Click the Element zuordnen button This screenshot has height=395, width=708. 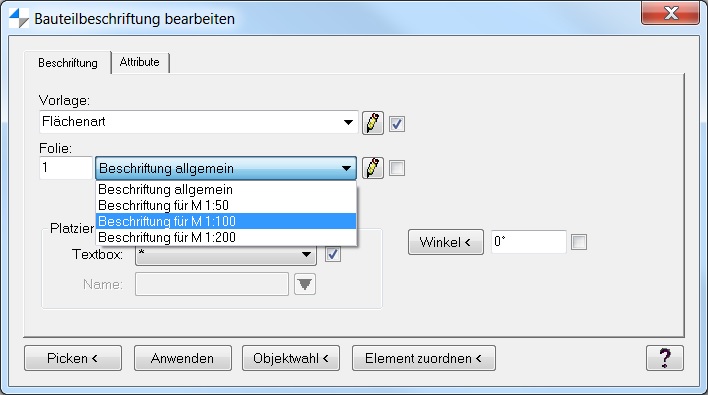[x=424, y=358]
